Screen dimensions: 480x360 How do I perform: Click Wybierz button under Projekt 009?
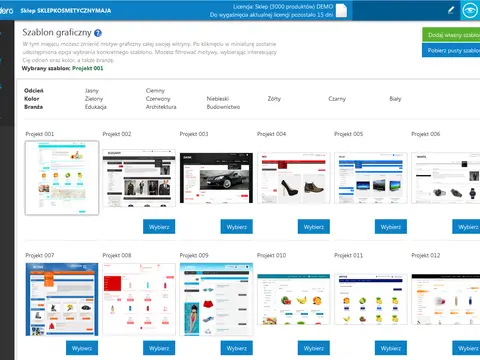pyautogui.click(x=237, y=348)
